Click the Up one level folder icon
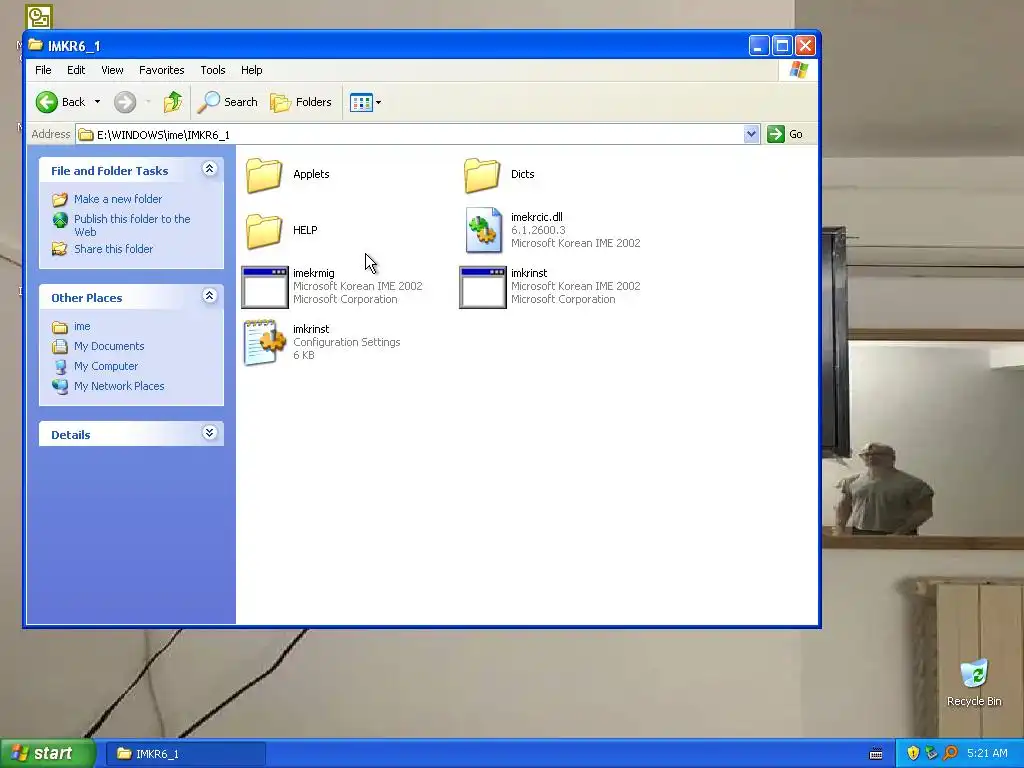This screenshot has height=768, width=1024. point(173,102)
